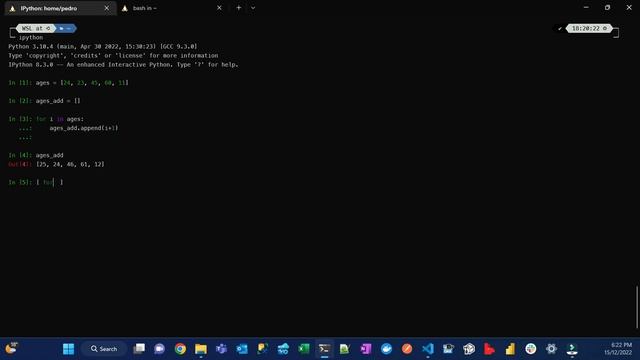The image size is (640, 360).
Task: Click the 'ages_add' text on the In [4] line
Action: [x=49, y=155]
